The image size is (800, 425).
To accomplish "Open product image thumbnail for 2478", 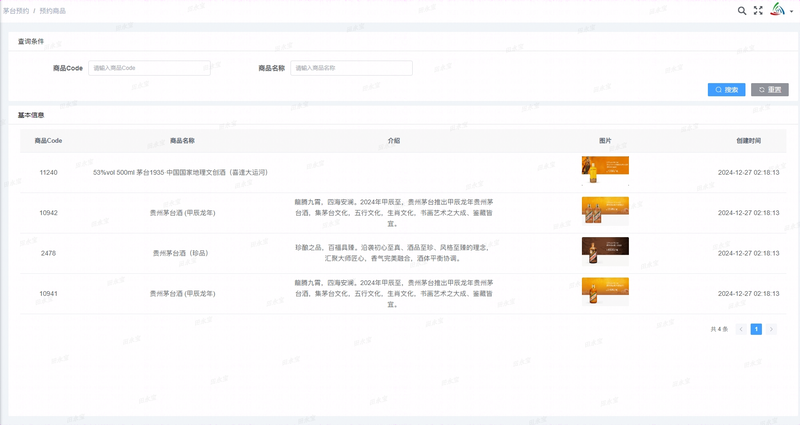I will (x=605, y=252).
